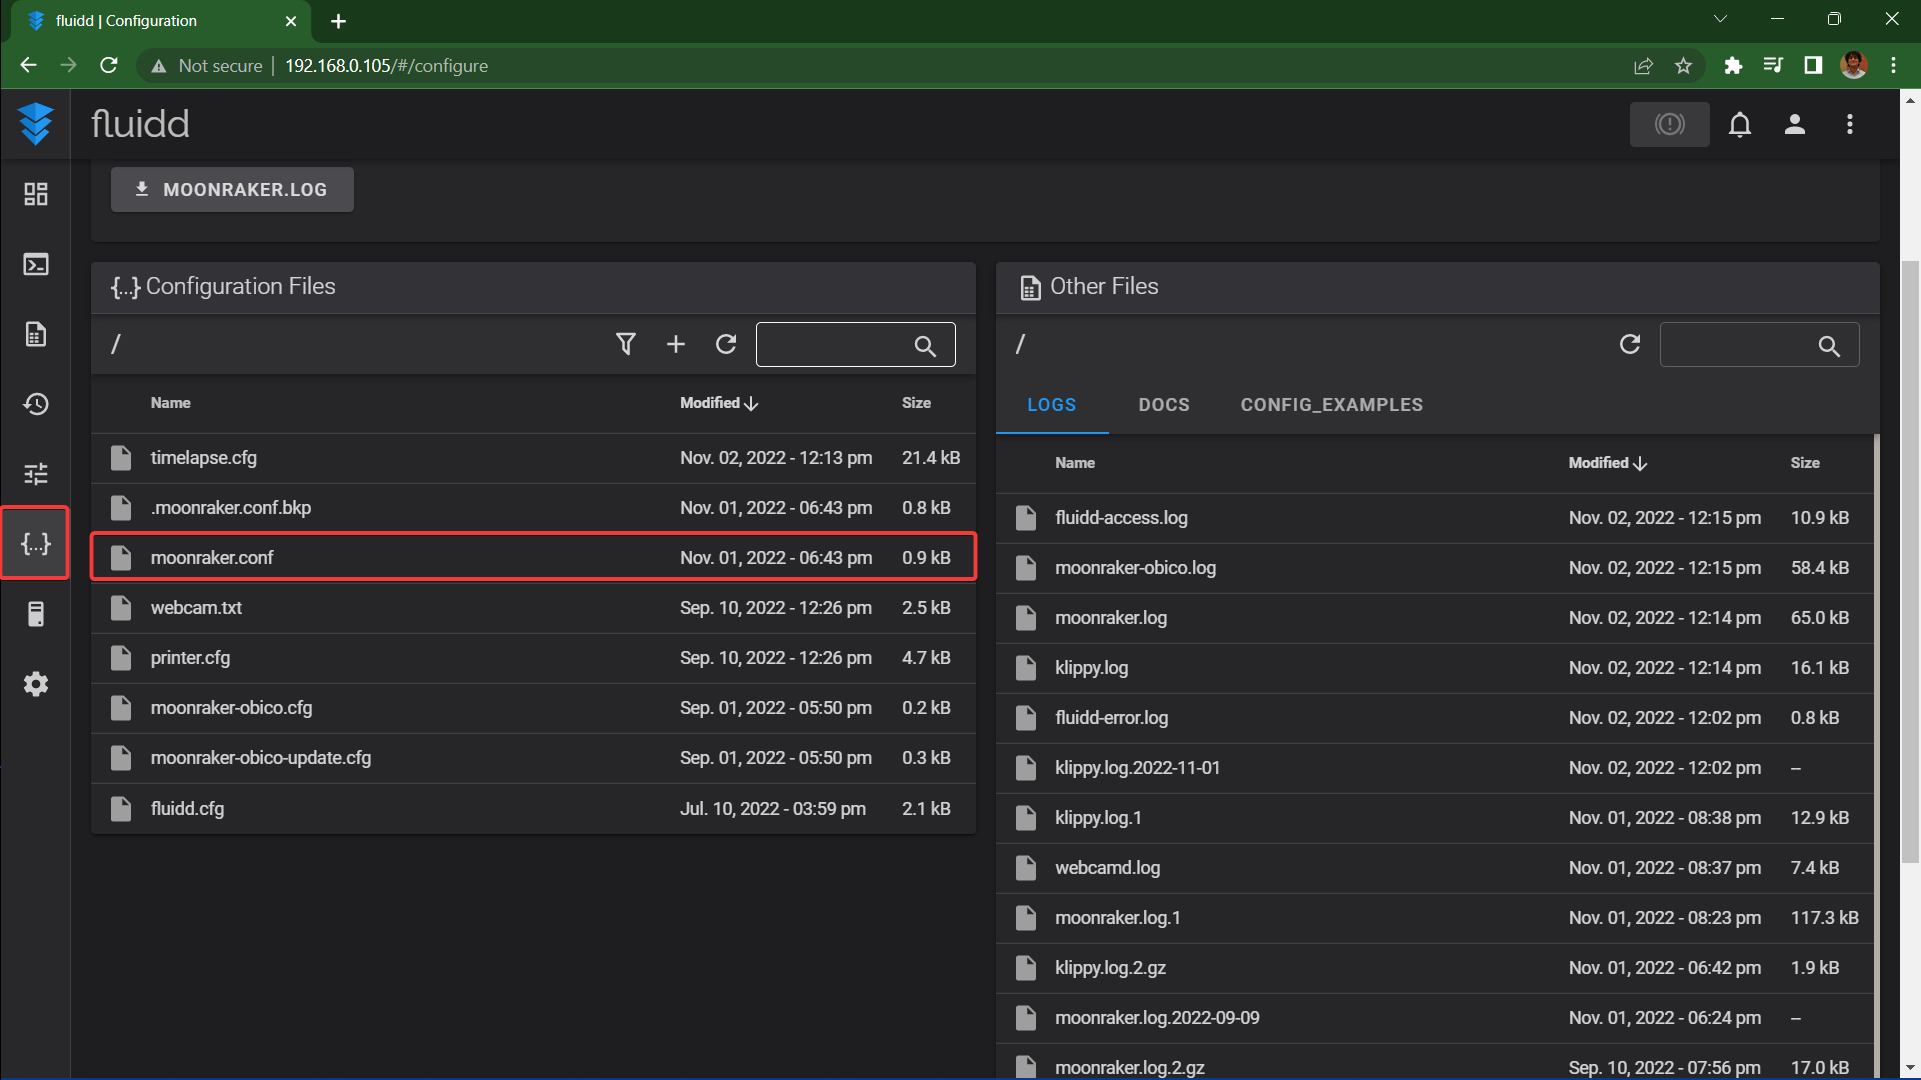
Task: Sort Other Files by Modified
Action: coord(1607,463)
